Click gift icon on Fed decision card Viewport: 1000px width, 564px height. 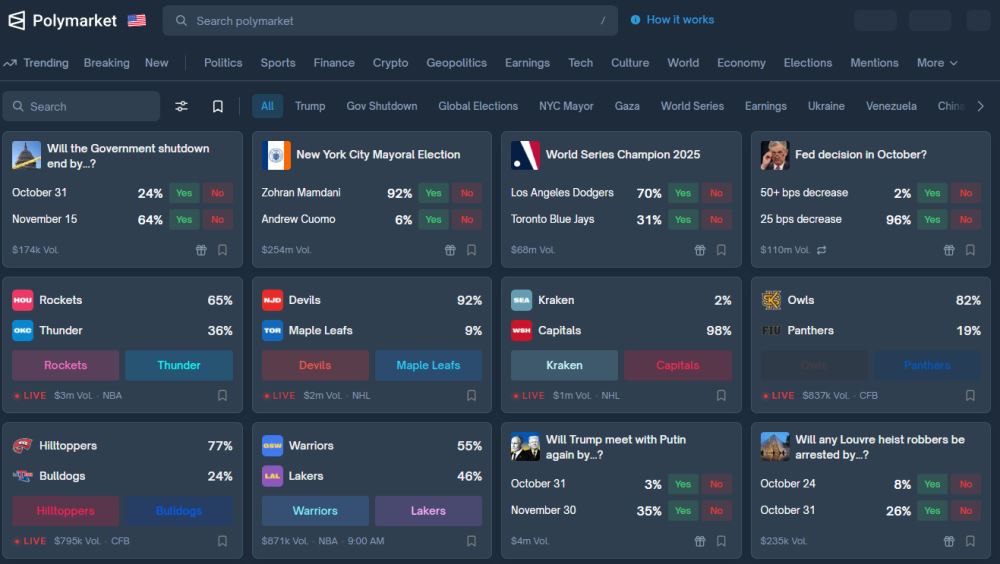tap(949, 250)
